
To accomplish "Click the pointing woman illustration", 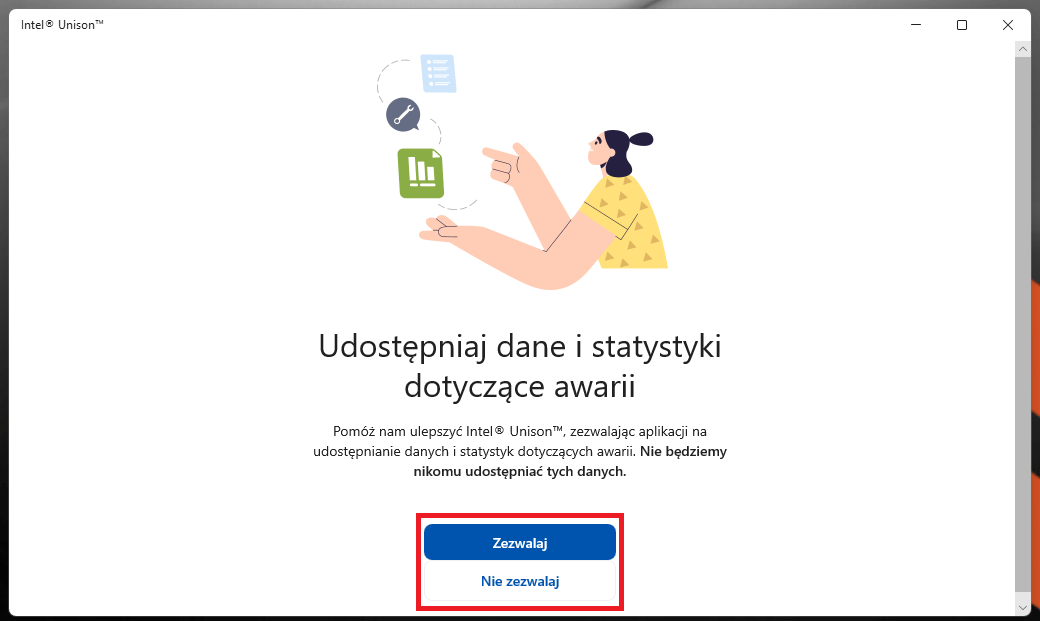I will coord(544,209).
